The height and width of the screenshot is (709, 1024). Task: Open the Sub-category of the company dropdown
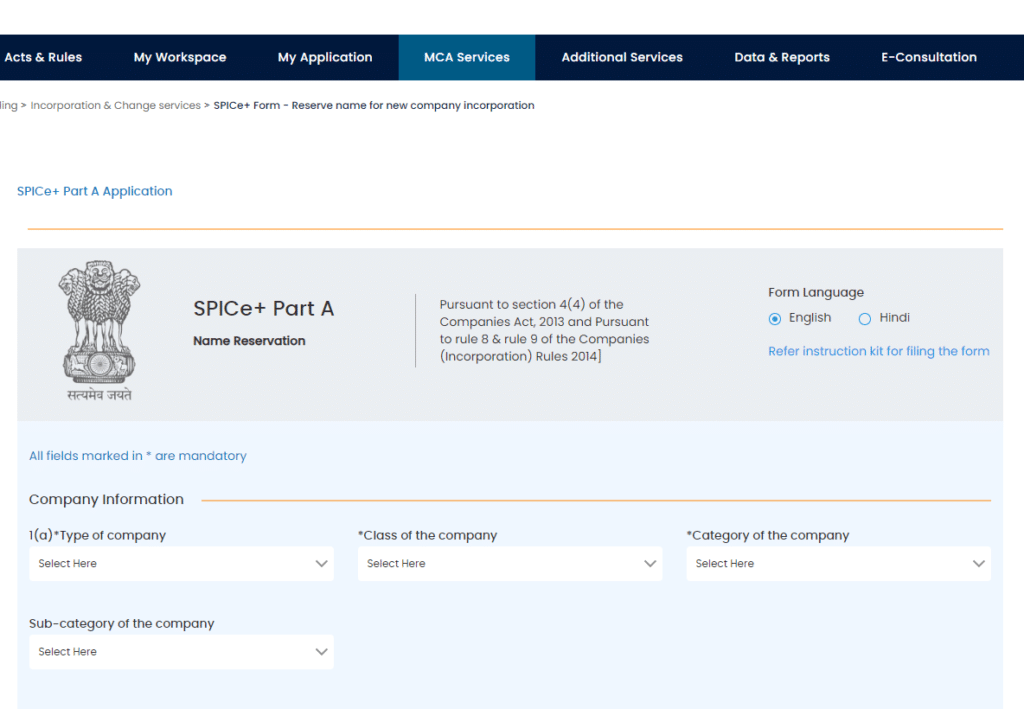[x=182, y=652]
